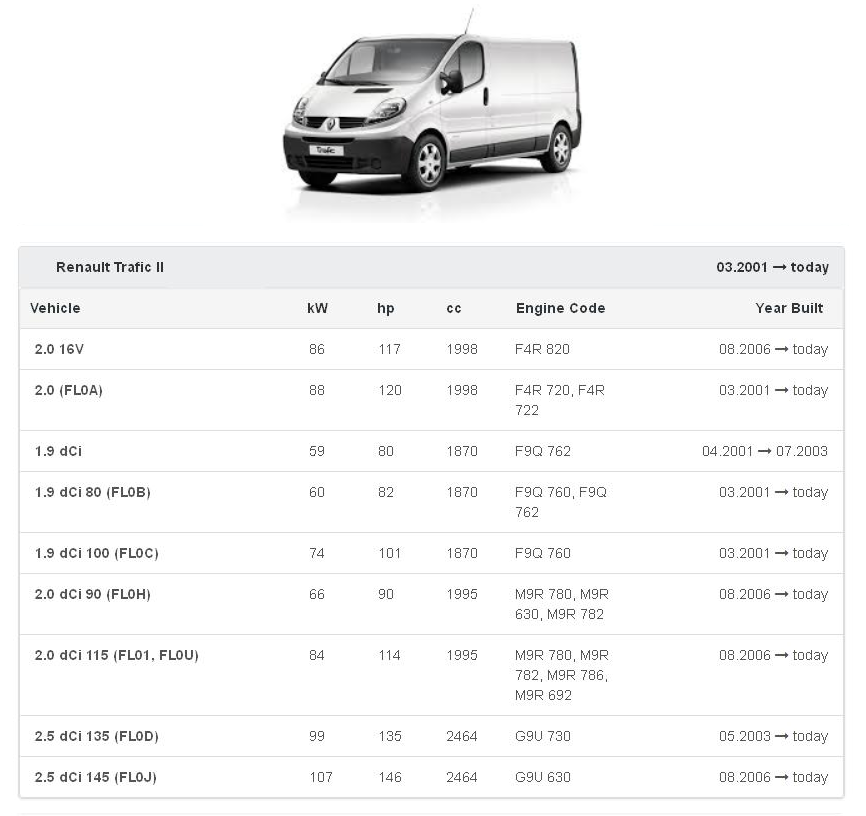Click the kW column header
866x816 pixels.
pyautogui.click(x=317, y=308)
